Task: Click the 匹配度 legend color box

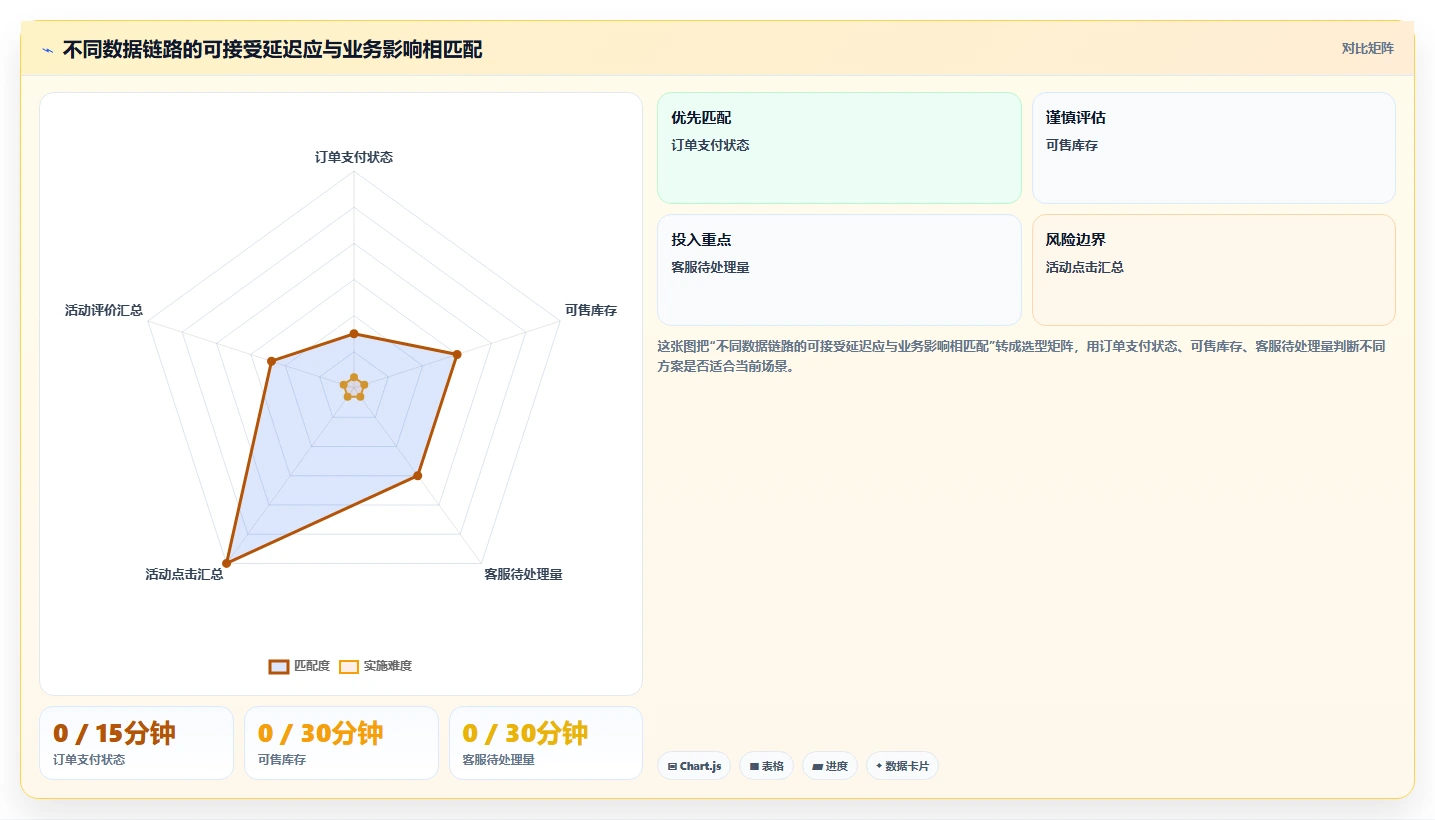Action: [x=279, y=667]
